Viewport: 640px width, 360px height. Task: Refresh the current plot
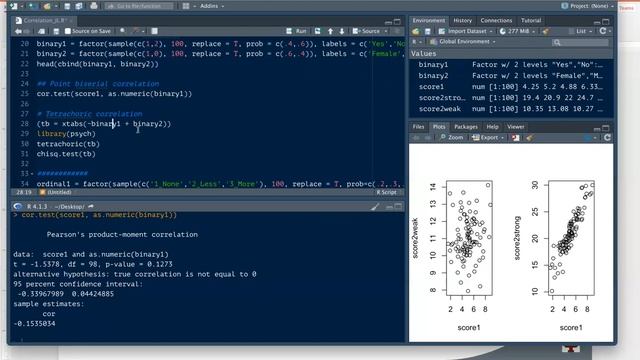607,138
